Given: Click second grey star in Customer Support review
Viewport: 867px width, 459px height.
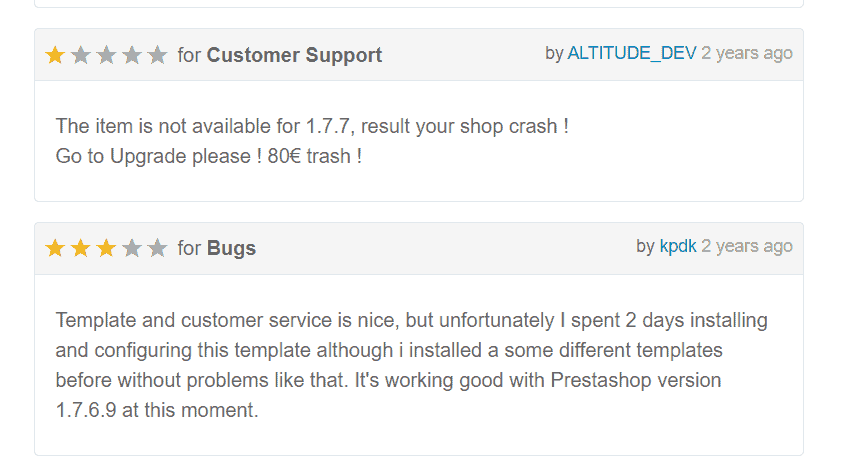Looking at the screenshot, I should [81, 55].
